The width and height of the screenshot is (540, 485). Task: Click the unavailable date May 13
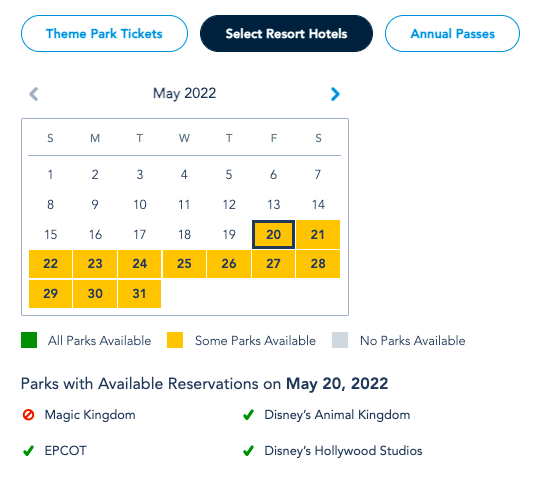pos(274,205)
